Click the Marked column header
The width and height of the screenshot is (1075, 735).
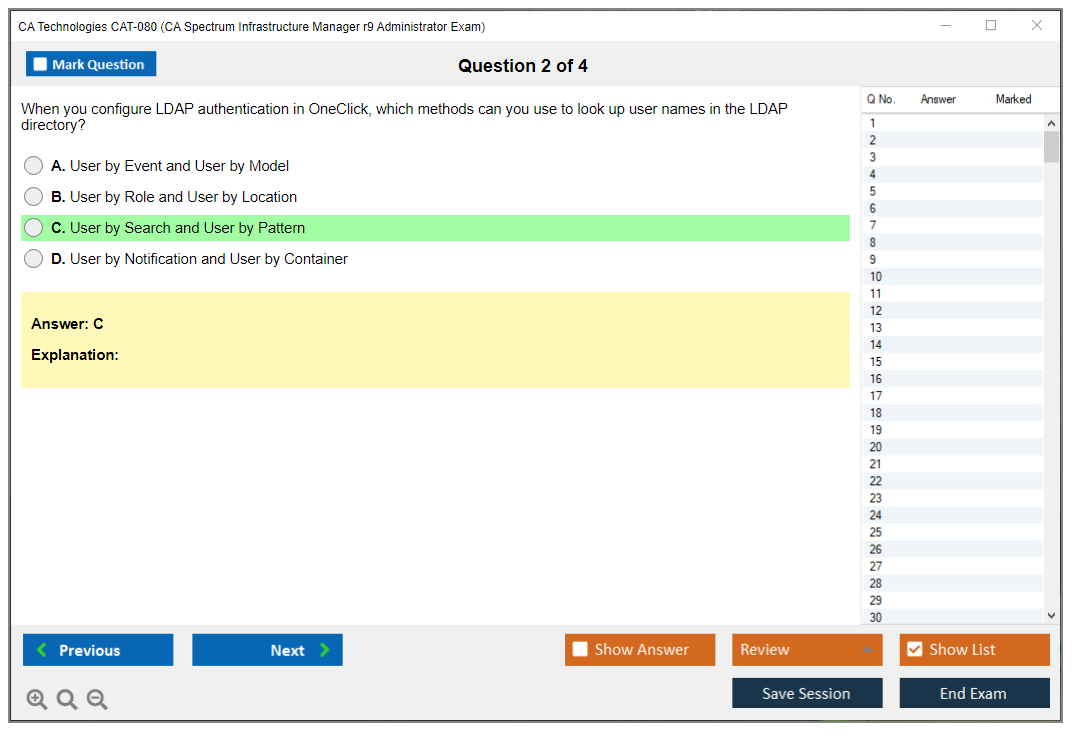tap(1013, 99)
